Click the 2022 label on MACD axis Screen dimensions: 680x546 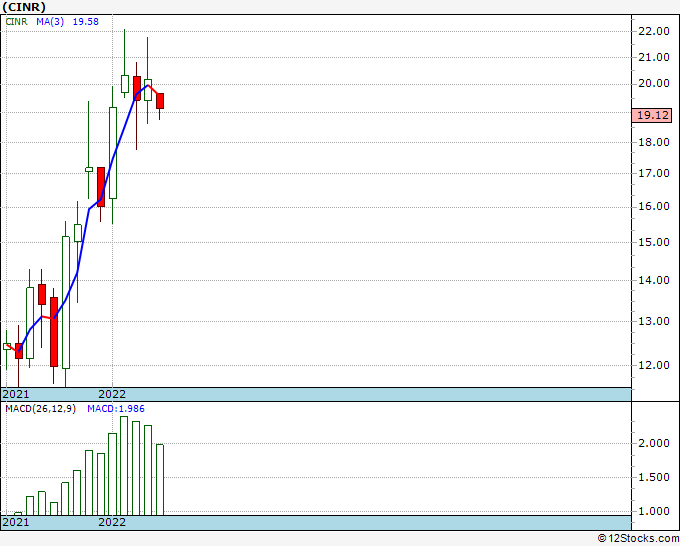[112, 522]
